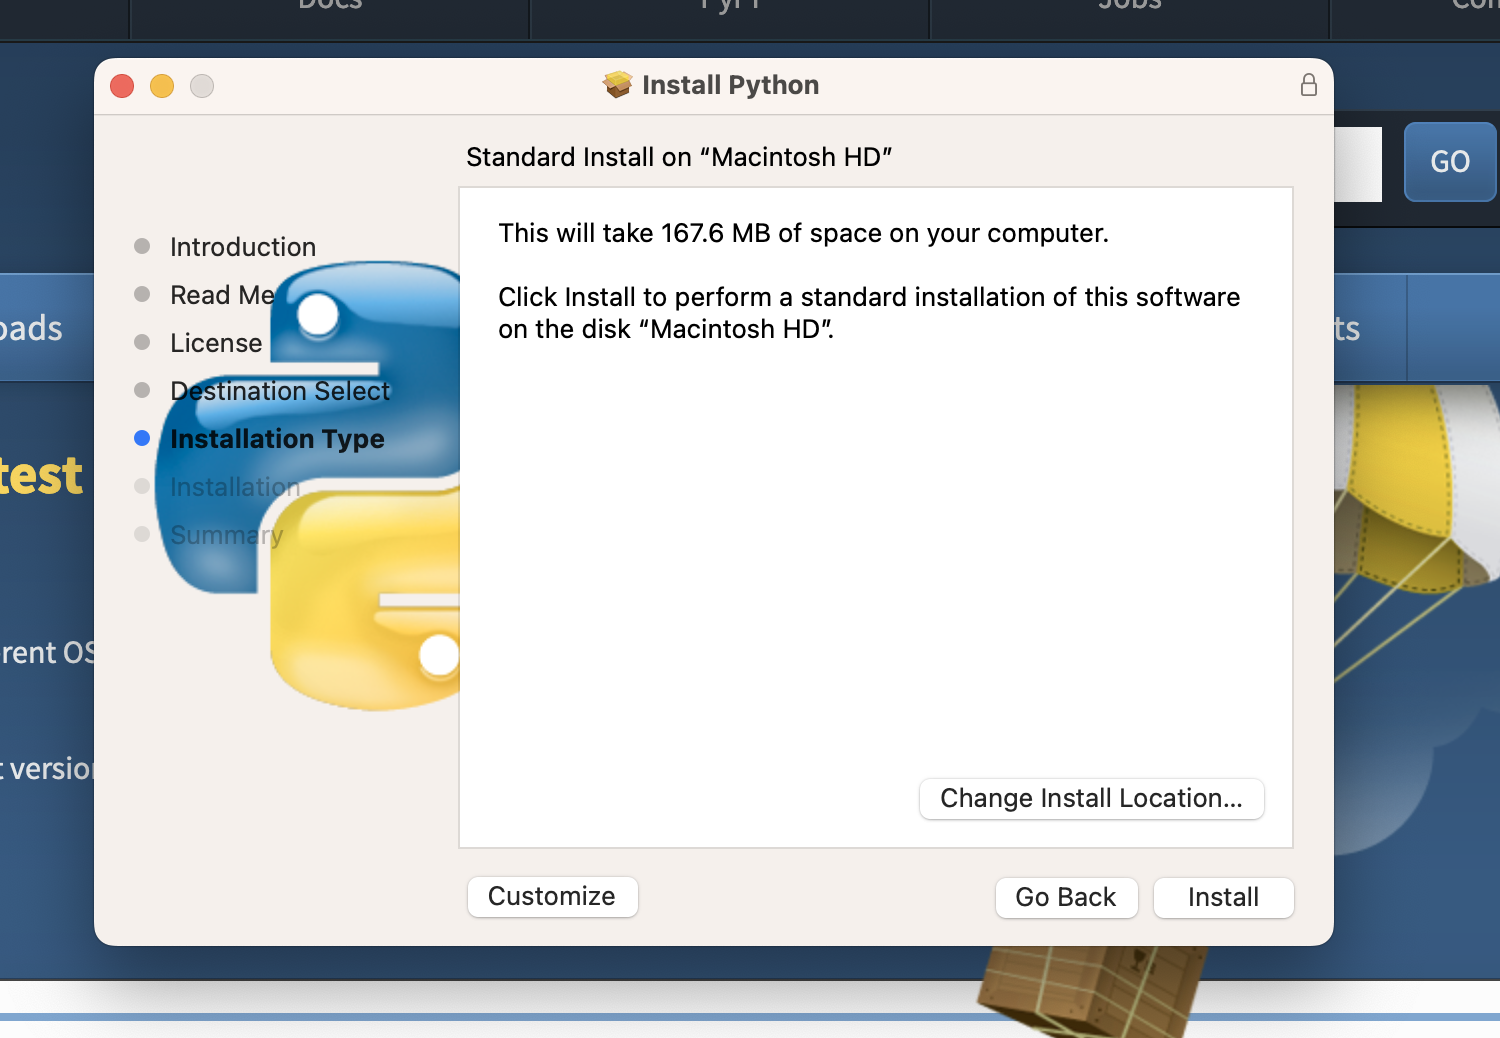Click the Introduction step bullet

pos(142,246)
